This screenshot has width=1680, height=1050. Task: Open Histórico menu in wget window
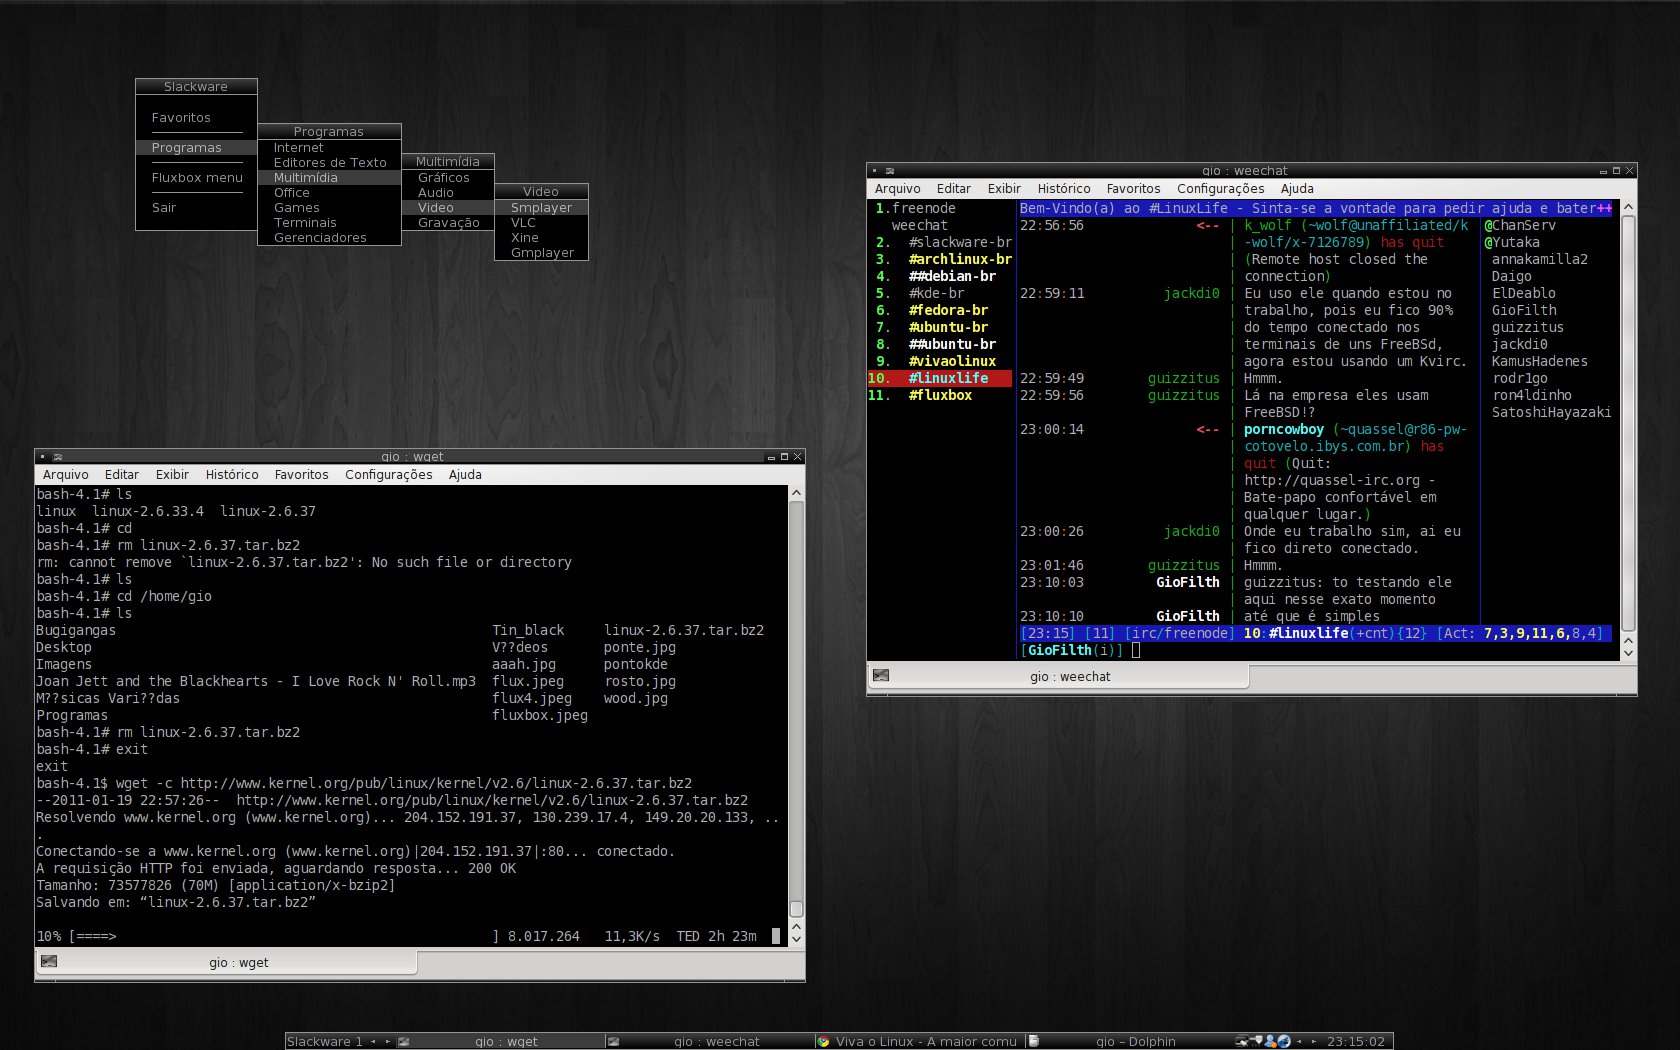point(232,475)
